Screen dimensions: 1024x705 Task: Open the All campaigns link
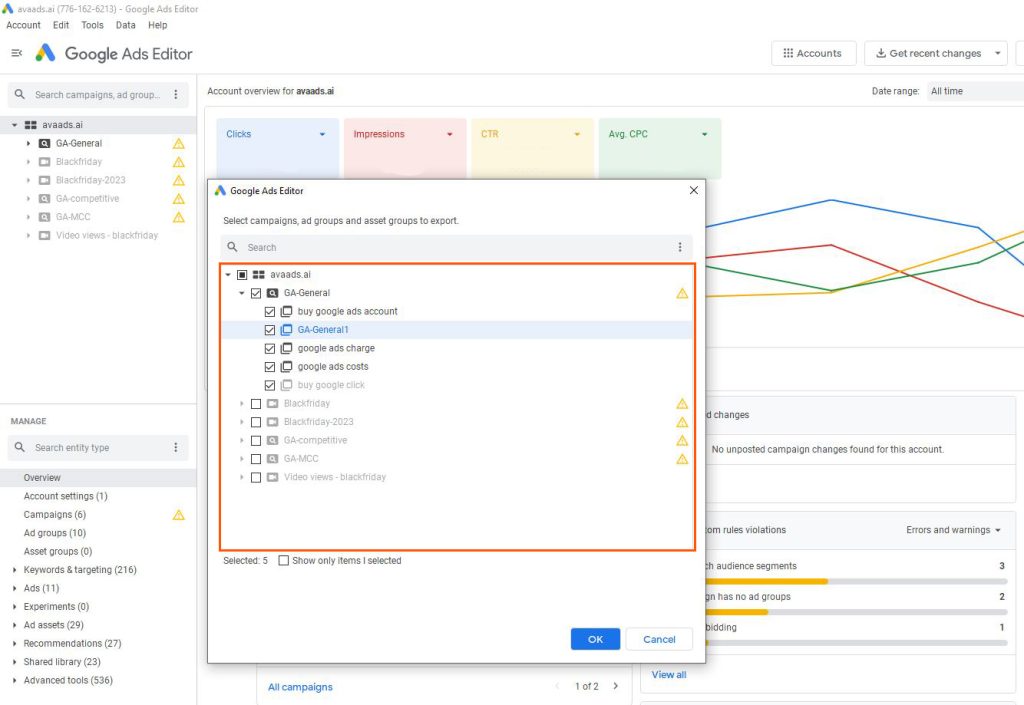point(300,687)
